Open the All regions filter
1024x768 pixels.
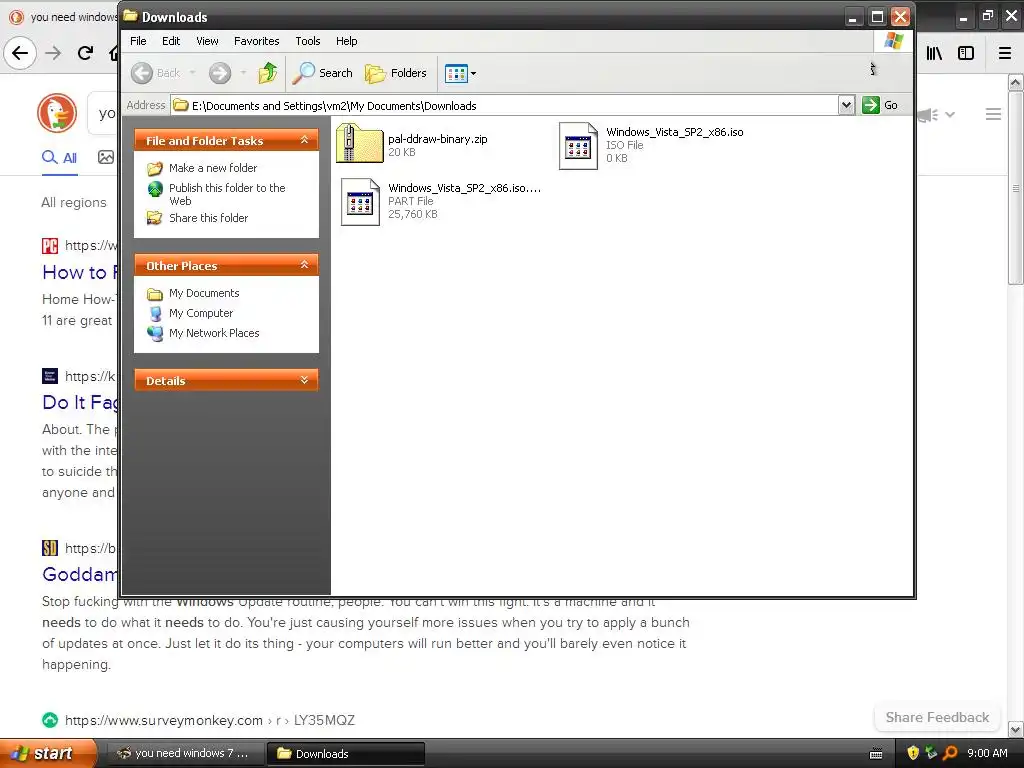tap(74, 202)
